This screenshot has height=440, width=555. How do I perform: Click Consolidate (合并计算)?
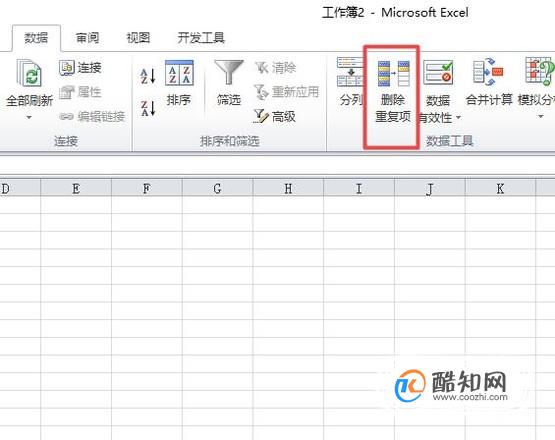[488, 82]
